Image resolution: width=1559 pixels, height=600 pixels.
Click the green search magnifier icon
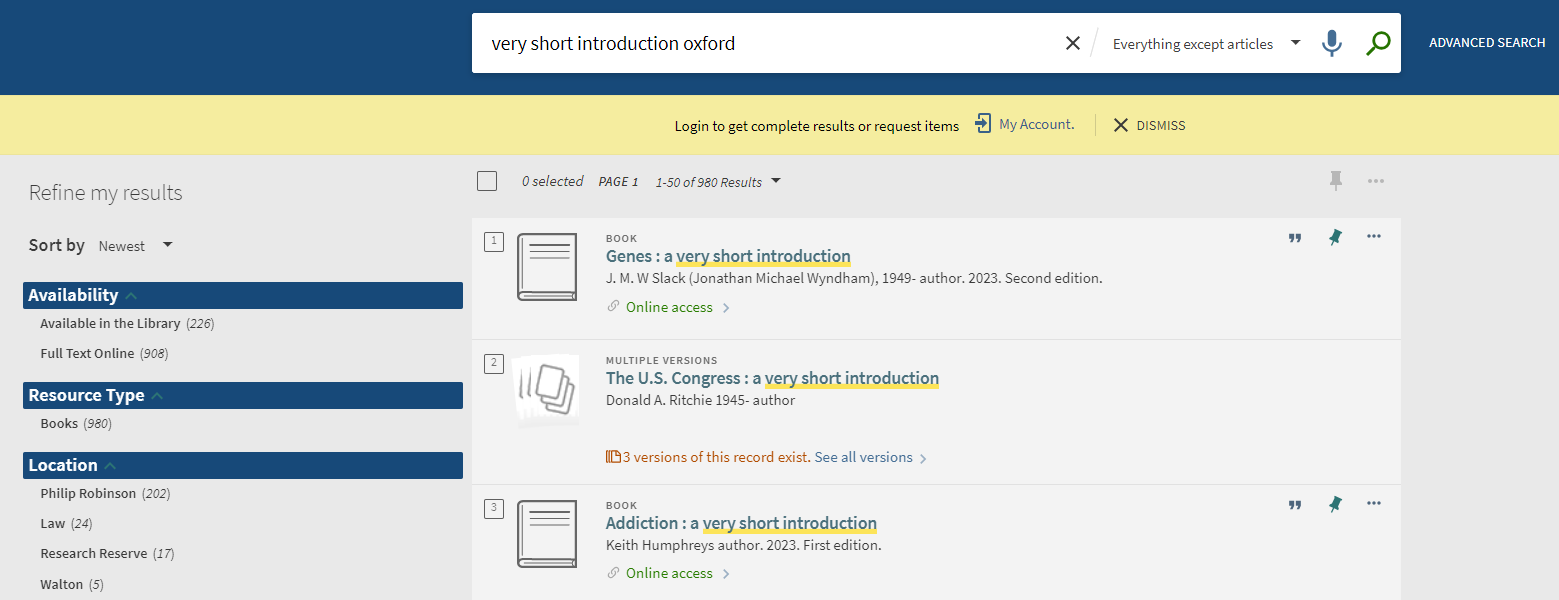(x=1378, y=43)
